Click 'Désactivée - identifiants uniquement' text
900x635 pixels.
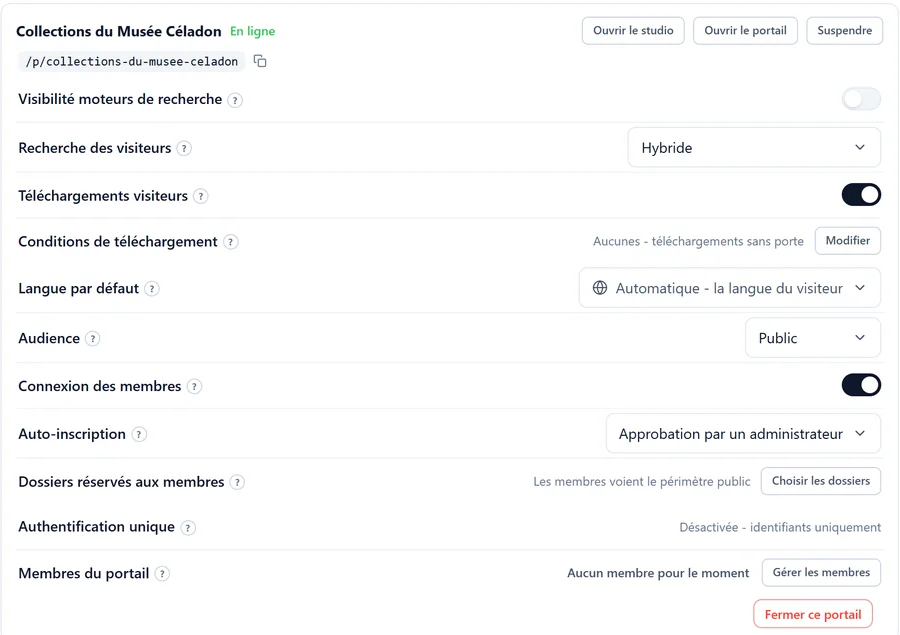(780, 527)
